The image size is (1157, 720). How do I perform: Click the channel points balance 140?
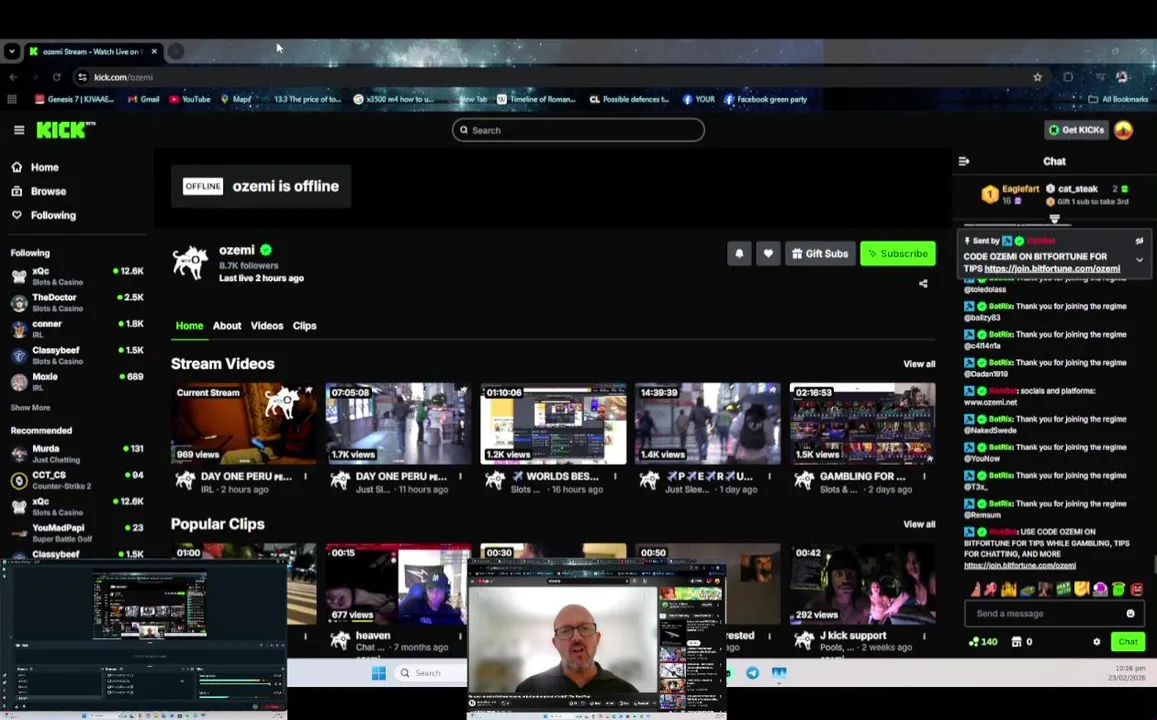click(x=984, y=642)
